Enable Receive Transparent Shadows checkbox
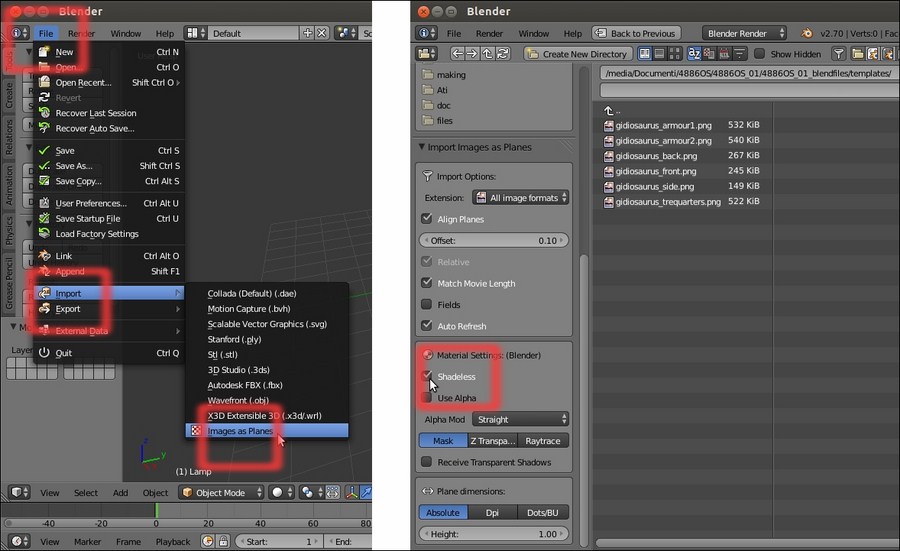This screenshot has height=551, width=900. point(426,461)
